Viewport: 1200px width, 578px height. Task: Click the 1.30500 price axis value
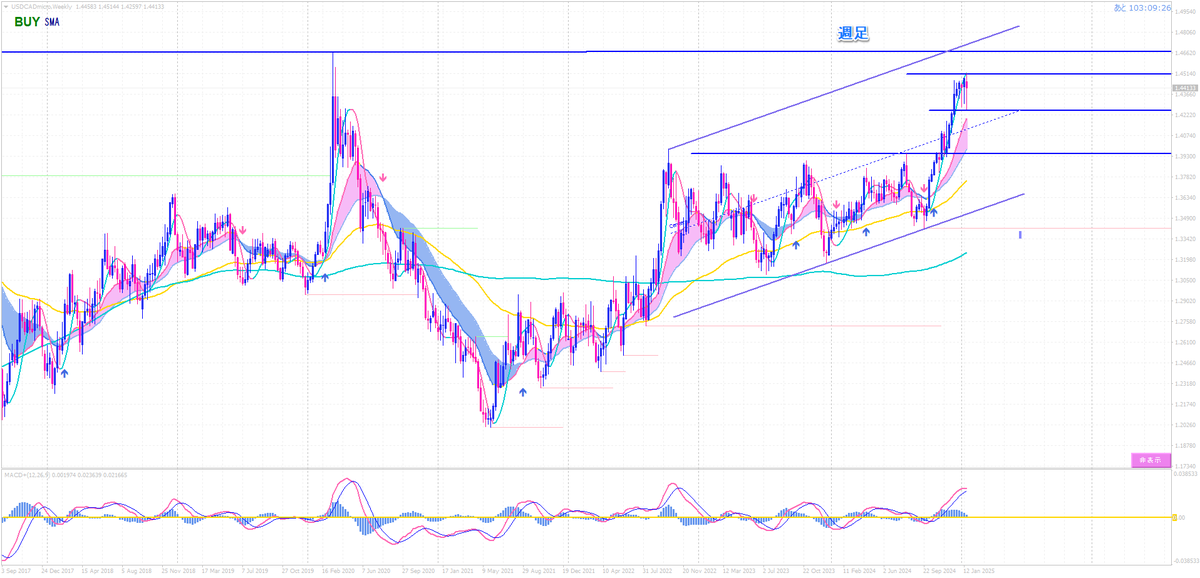[1184, 280]
